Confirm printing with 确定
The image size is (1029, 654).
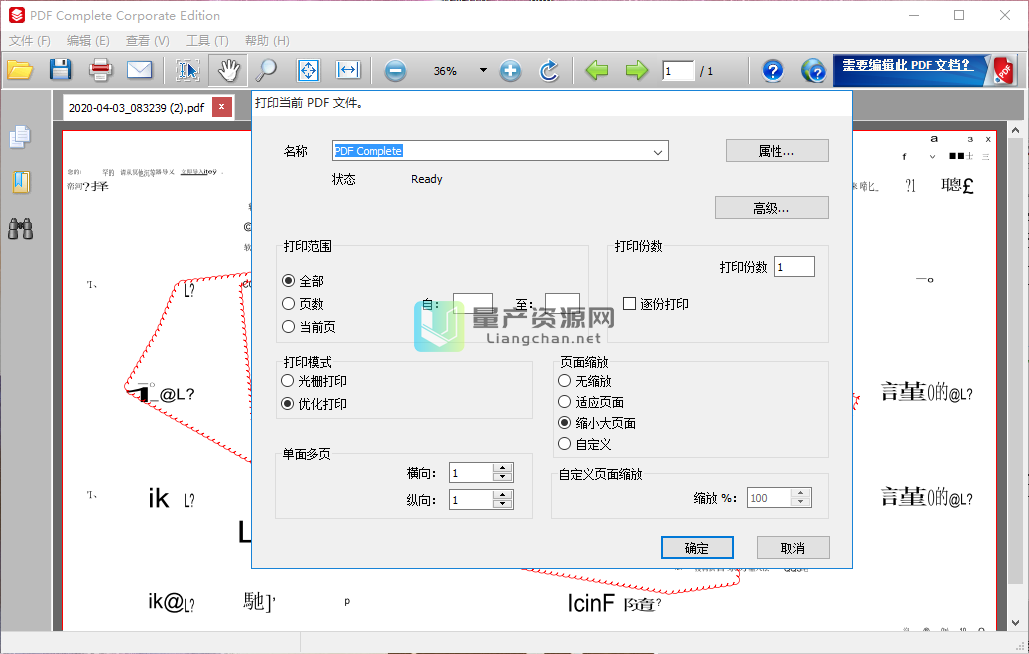697,548
